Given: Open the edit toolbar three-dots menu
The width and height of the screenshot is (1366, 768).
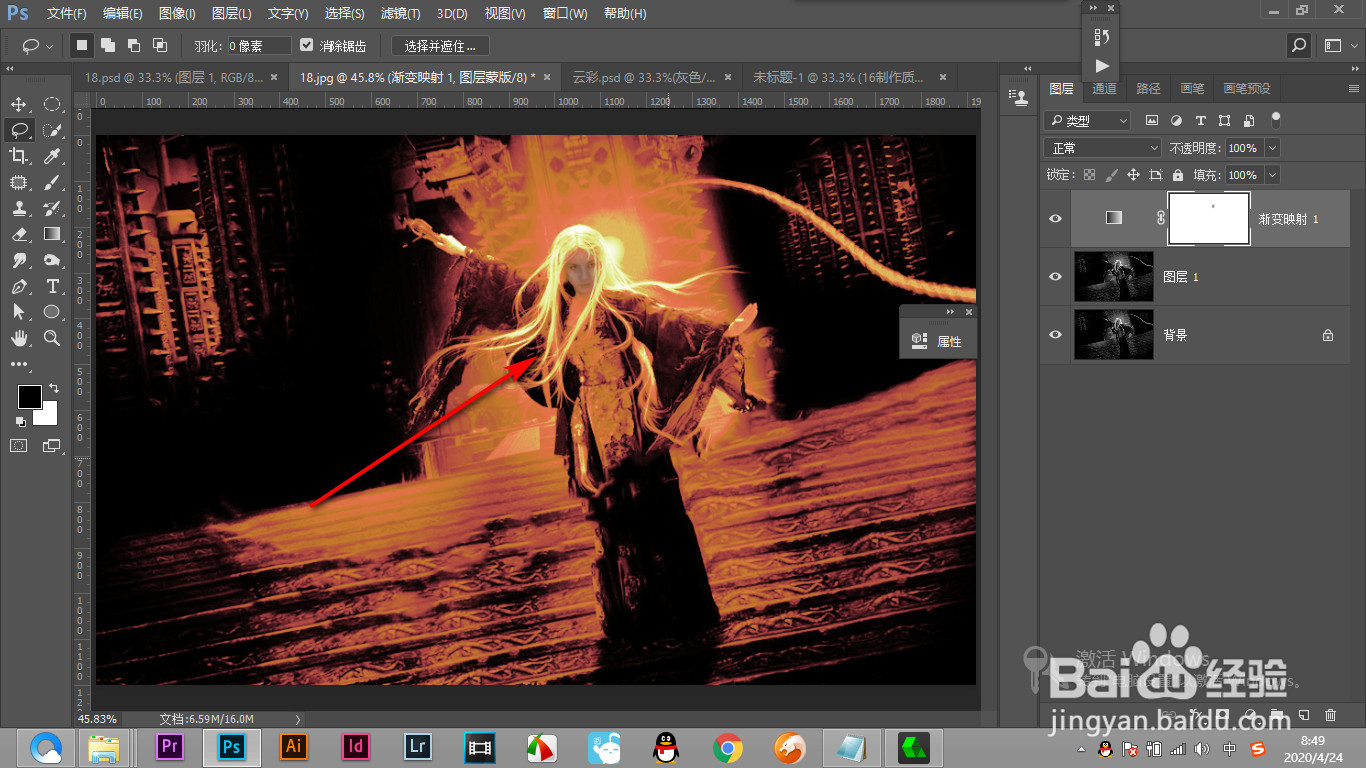Looking at the screenshot, I should click(19, 364).
